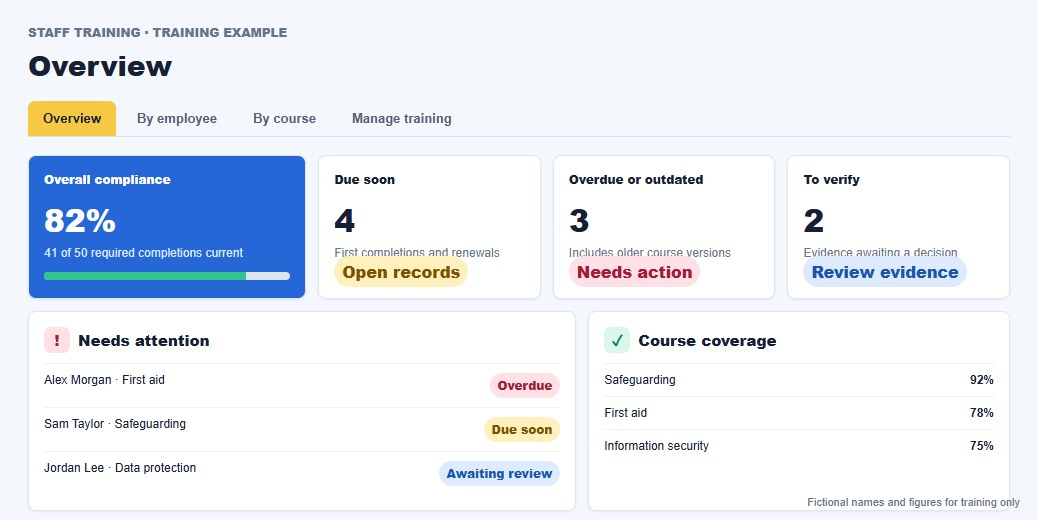Click the Overdue or outdated card title
Image resolution: width=1038 pixels, height=520 pixels.
coord(636,179)
